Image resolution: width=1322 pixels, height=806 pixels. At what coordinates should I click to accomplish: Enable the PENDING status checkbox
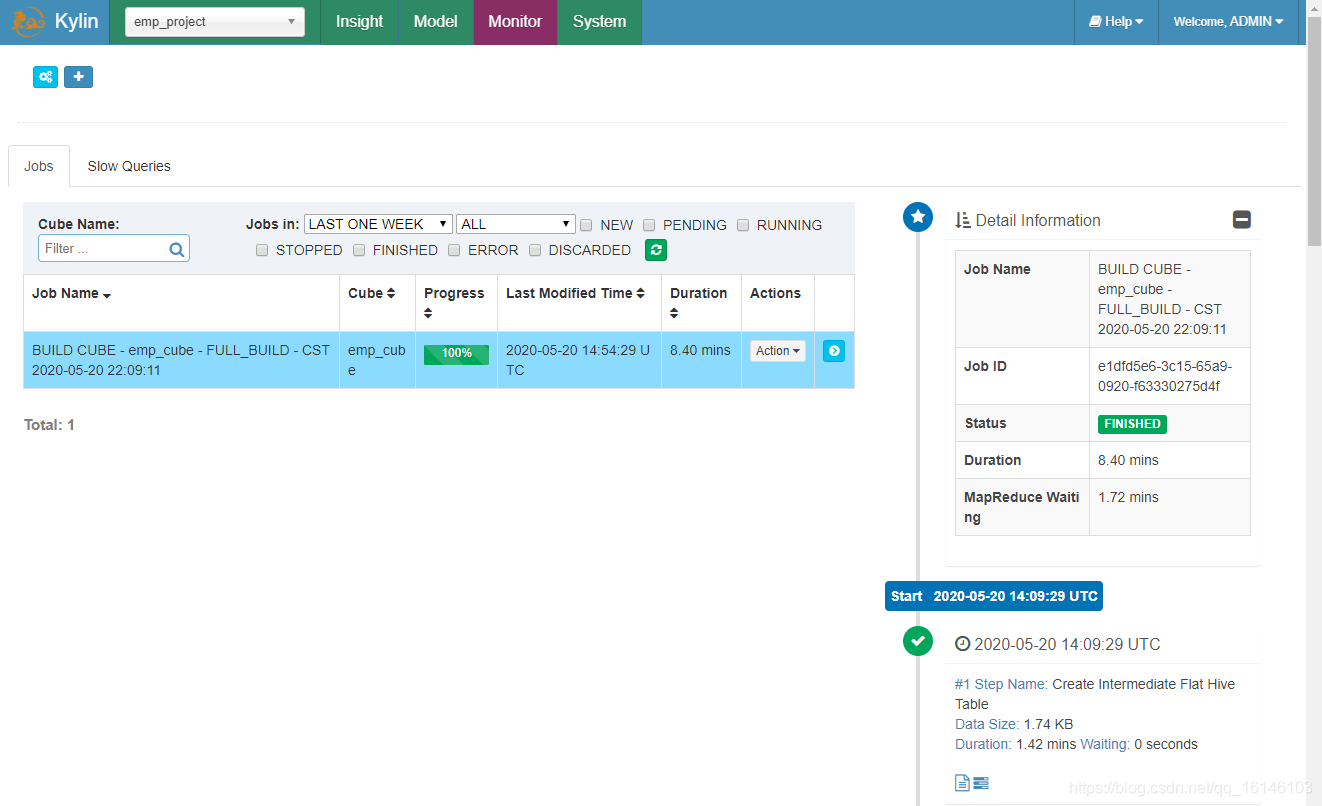[x=649, y=225]
